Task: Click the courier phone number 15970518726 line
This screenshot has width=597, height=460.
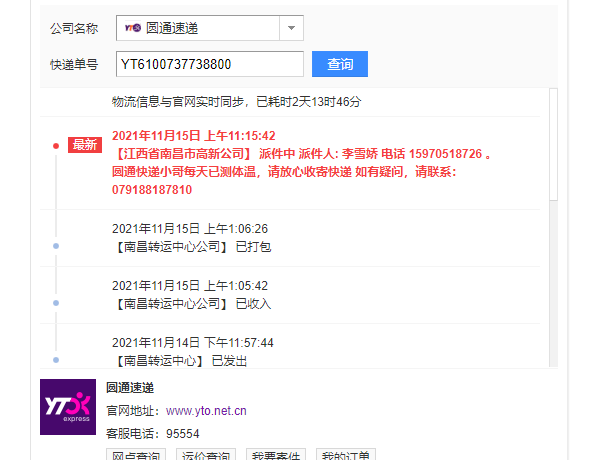Action: (302, 154)
